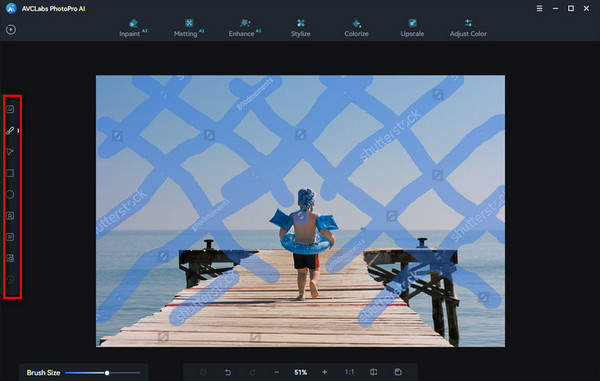Switch to the Matting AI tool
Screen dimensions: 600x381
189,28
